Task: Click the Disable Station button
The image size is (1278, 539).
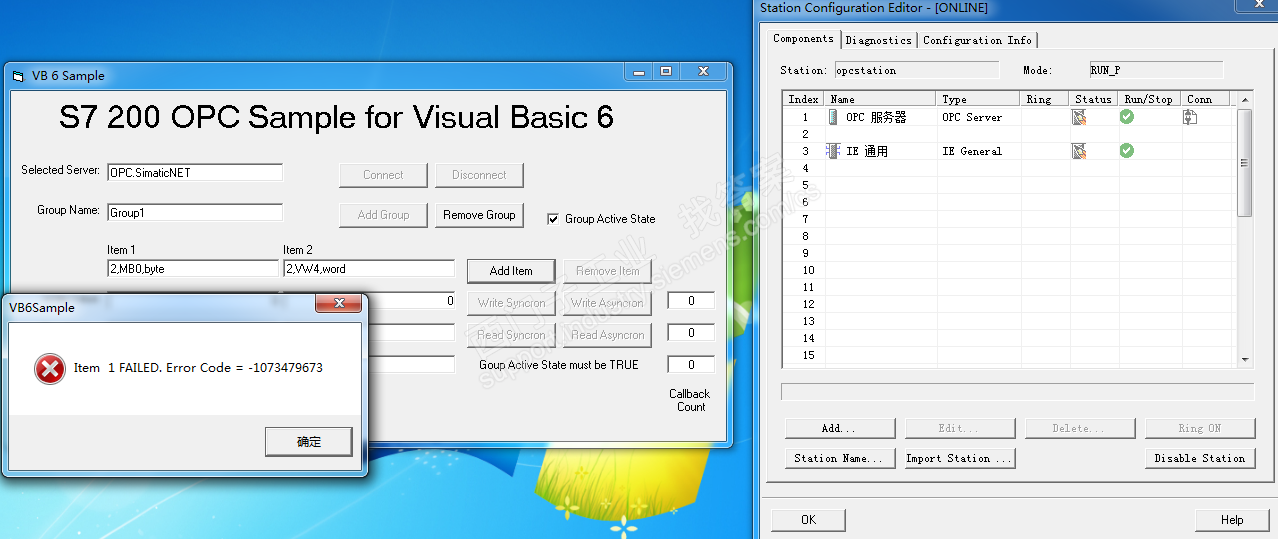Action: [x=1200, y=458]
